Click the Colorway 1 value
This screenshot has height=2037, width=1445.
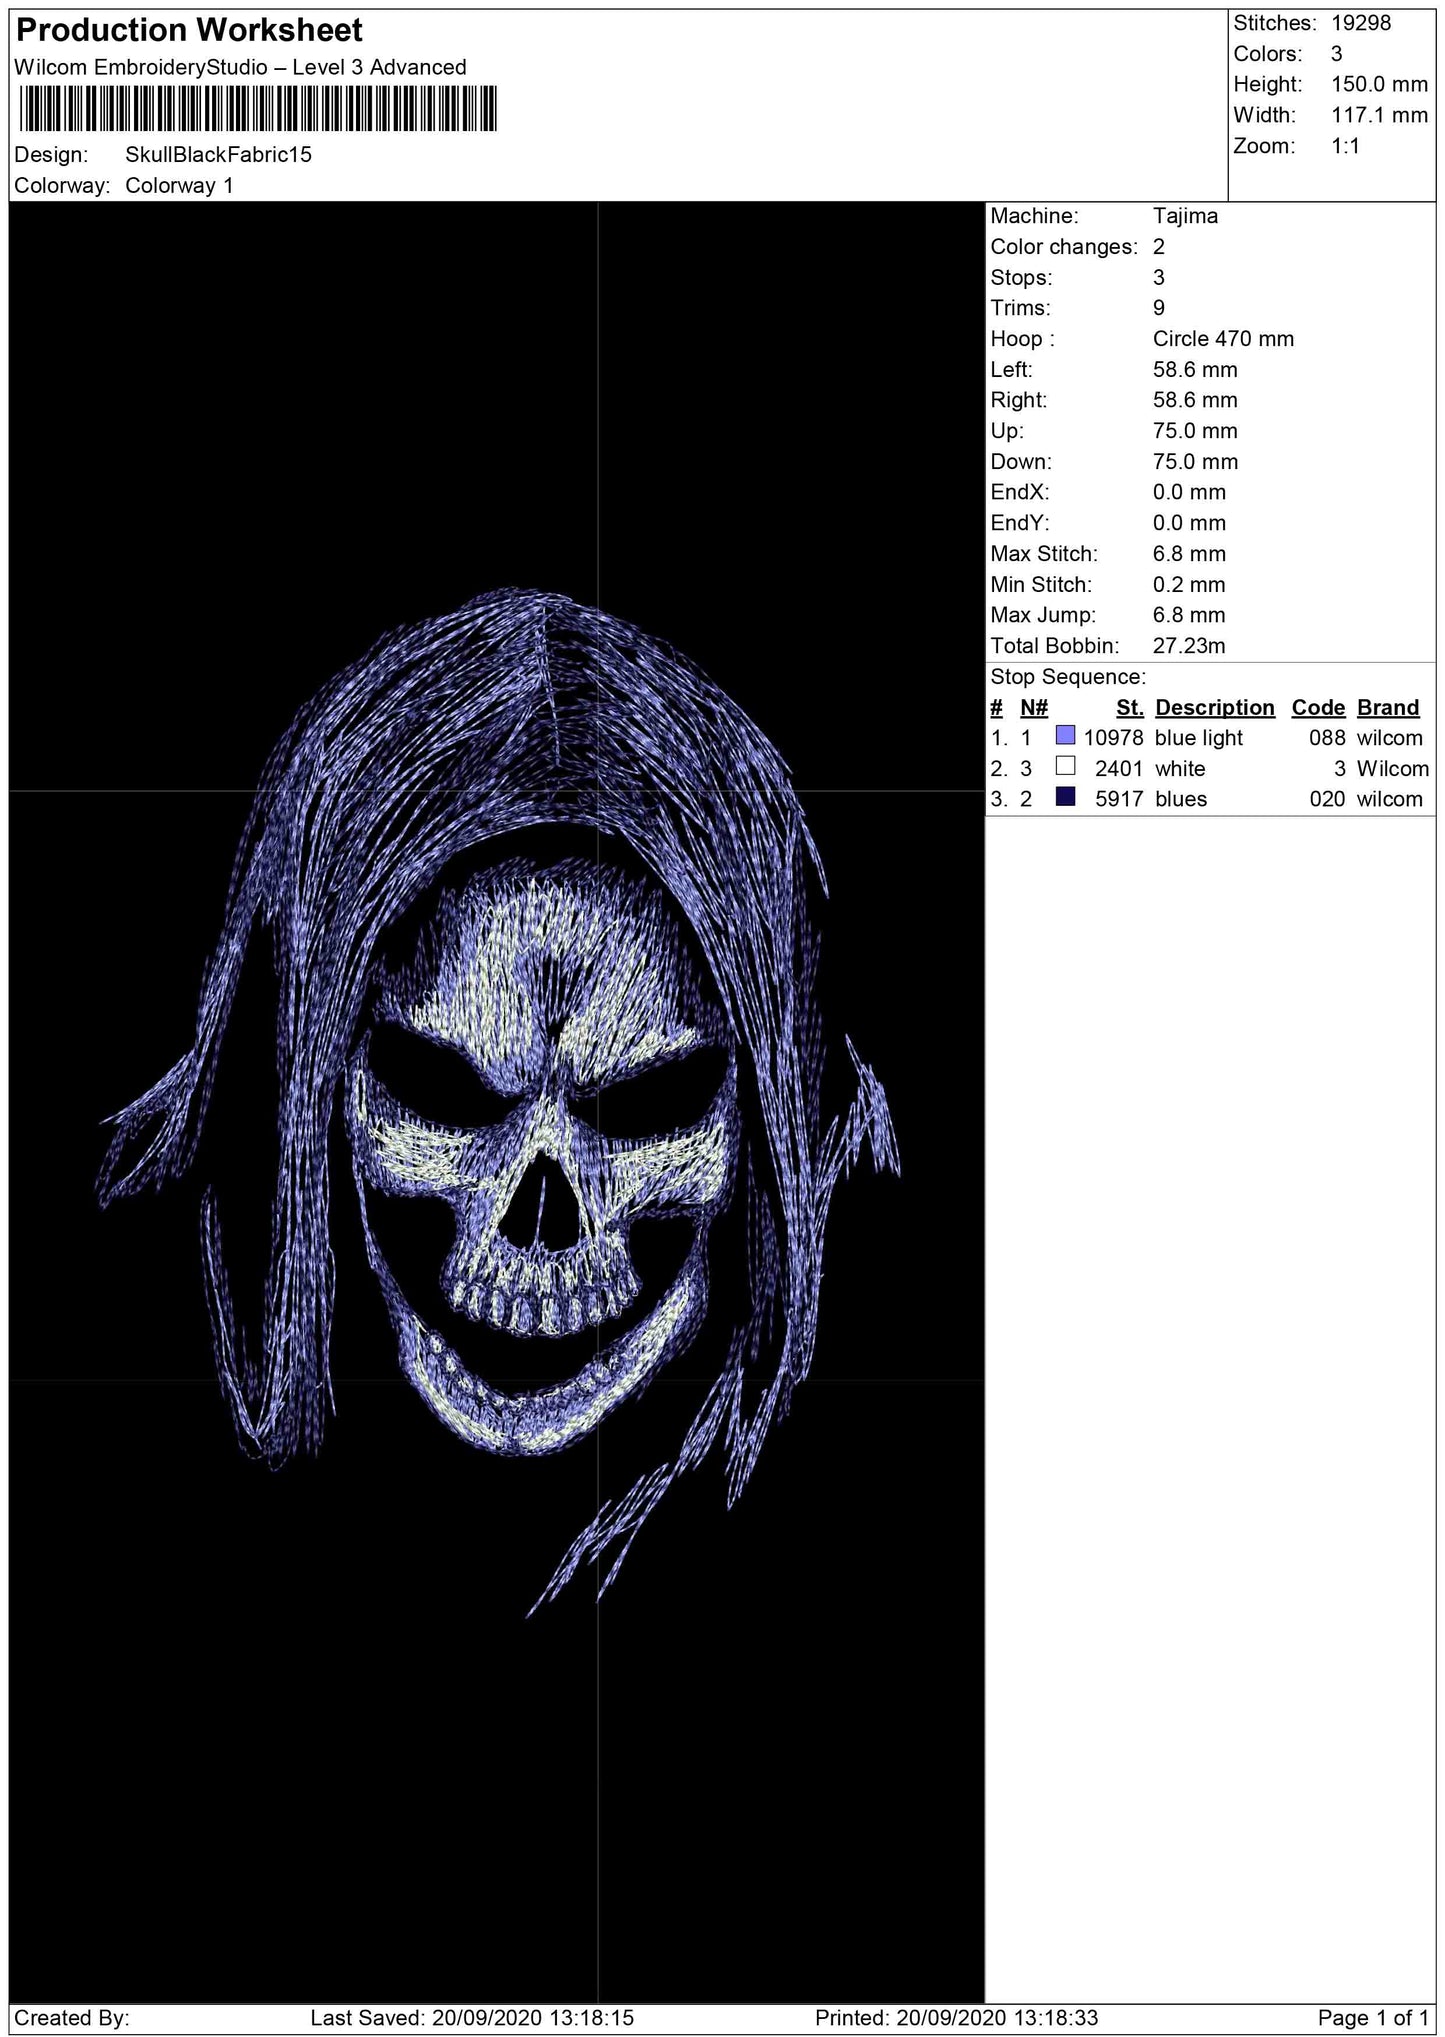pos(179,185)
